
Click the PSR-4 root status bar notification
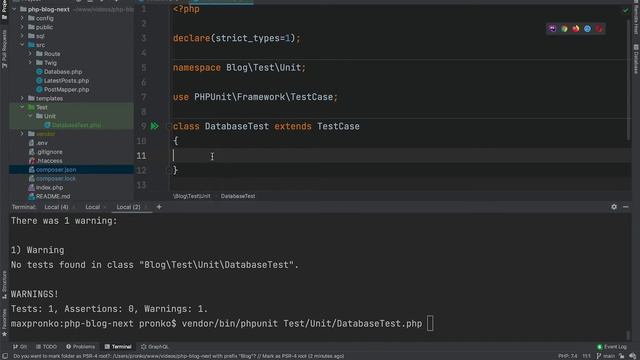click(178, 356)
